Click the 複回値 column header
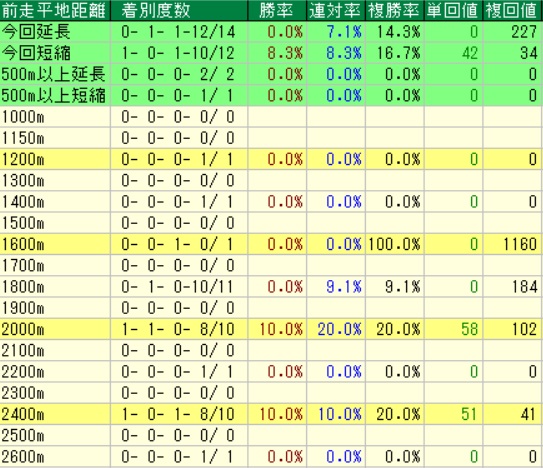 coord(513,11)
